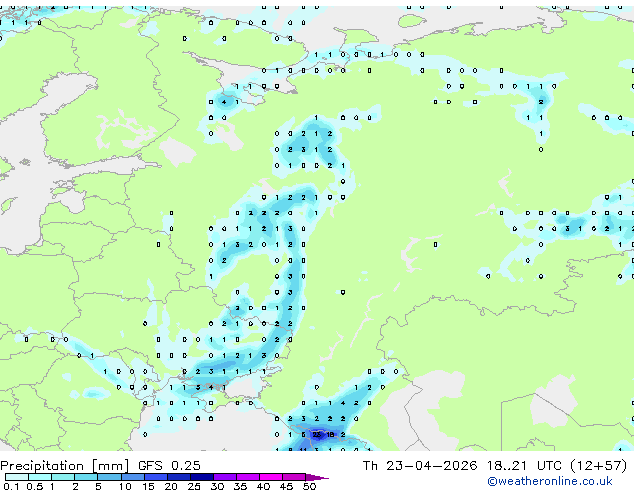Click the '23' precipitation value on the map
This screenshot has width=634, height=490.
(317, 435)
